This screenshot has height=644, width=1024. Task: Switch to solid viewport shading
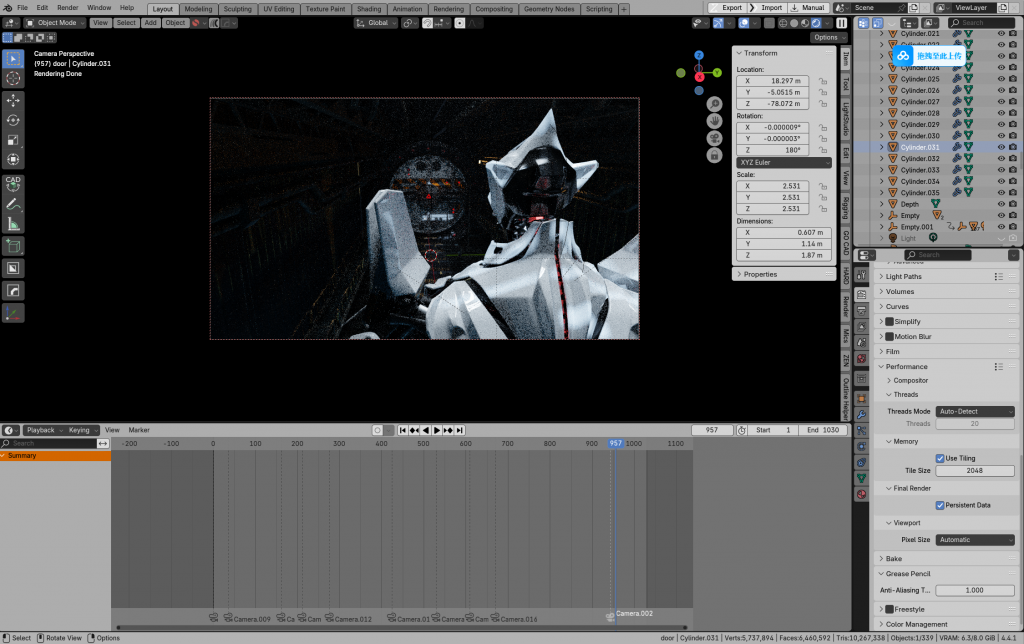794,23
